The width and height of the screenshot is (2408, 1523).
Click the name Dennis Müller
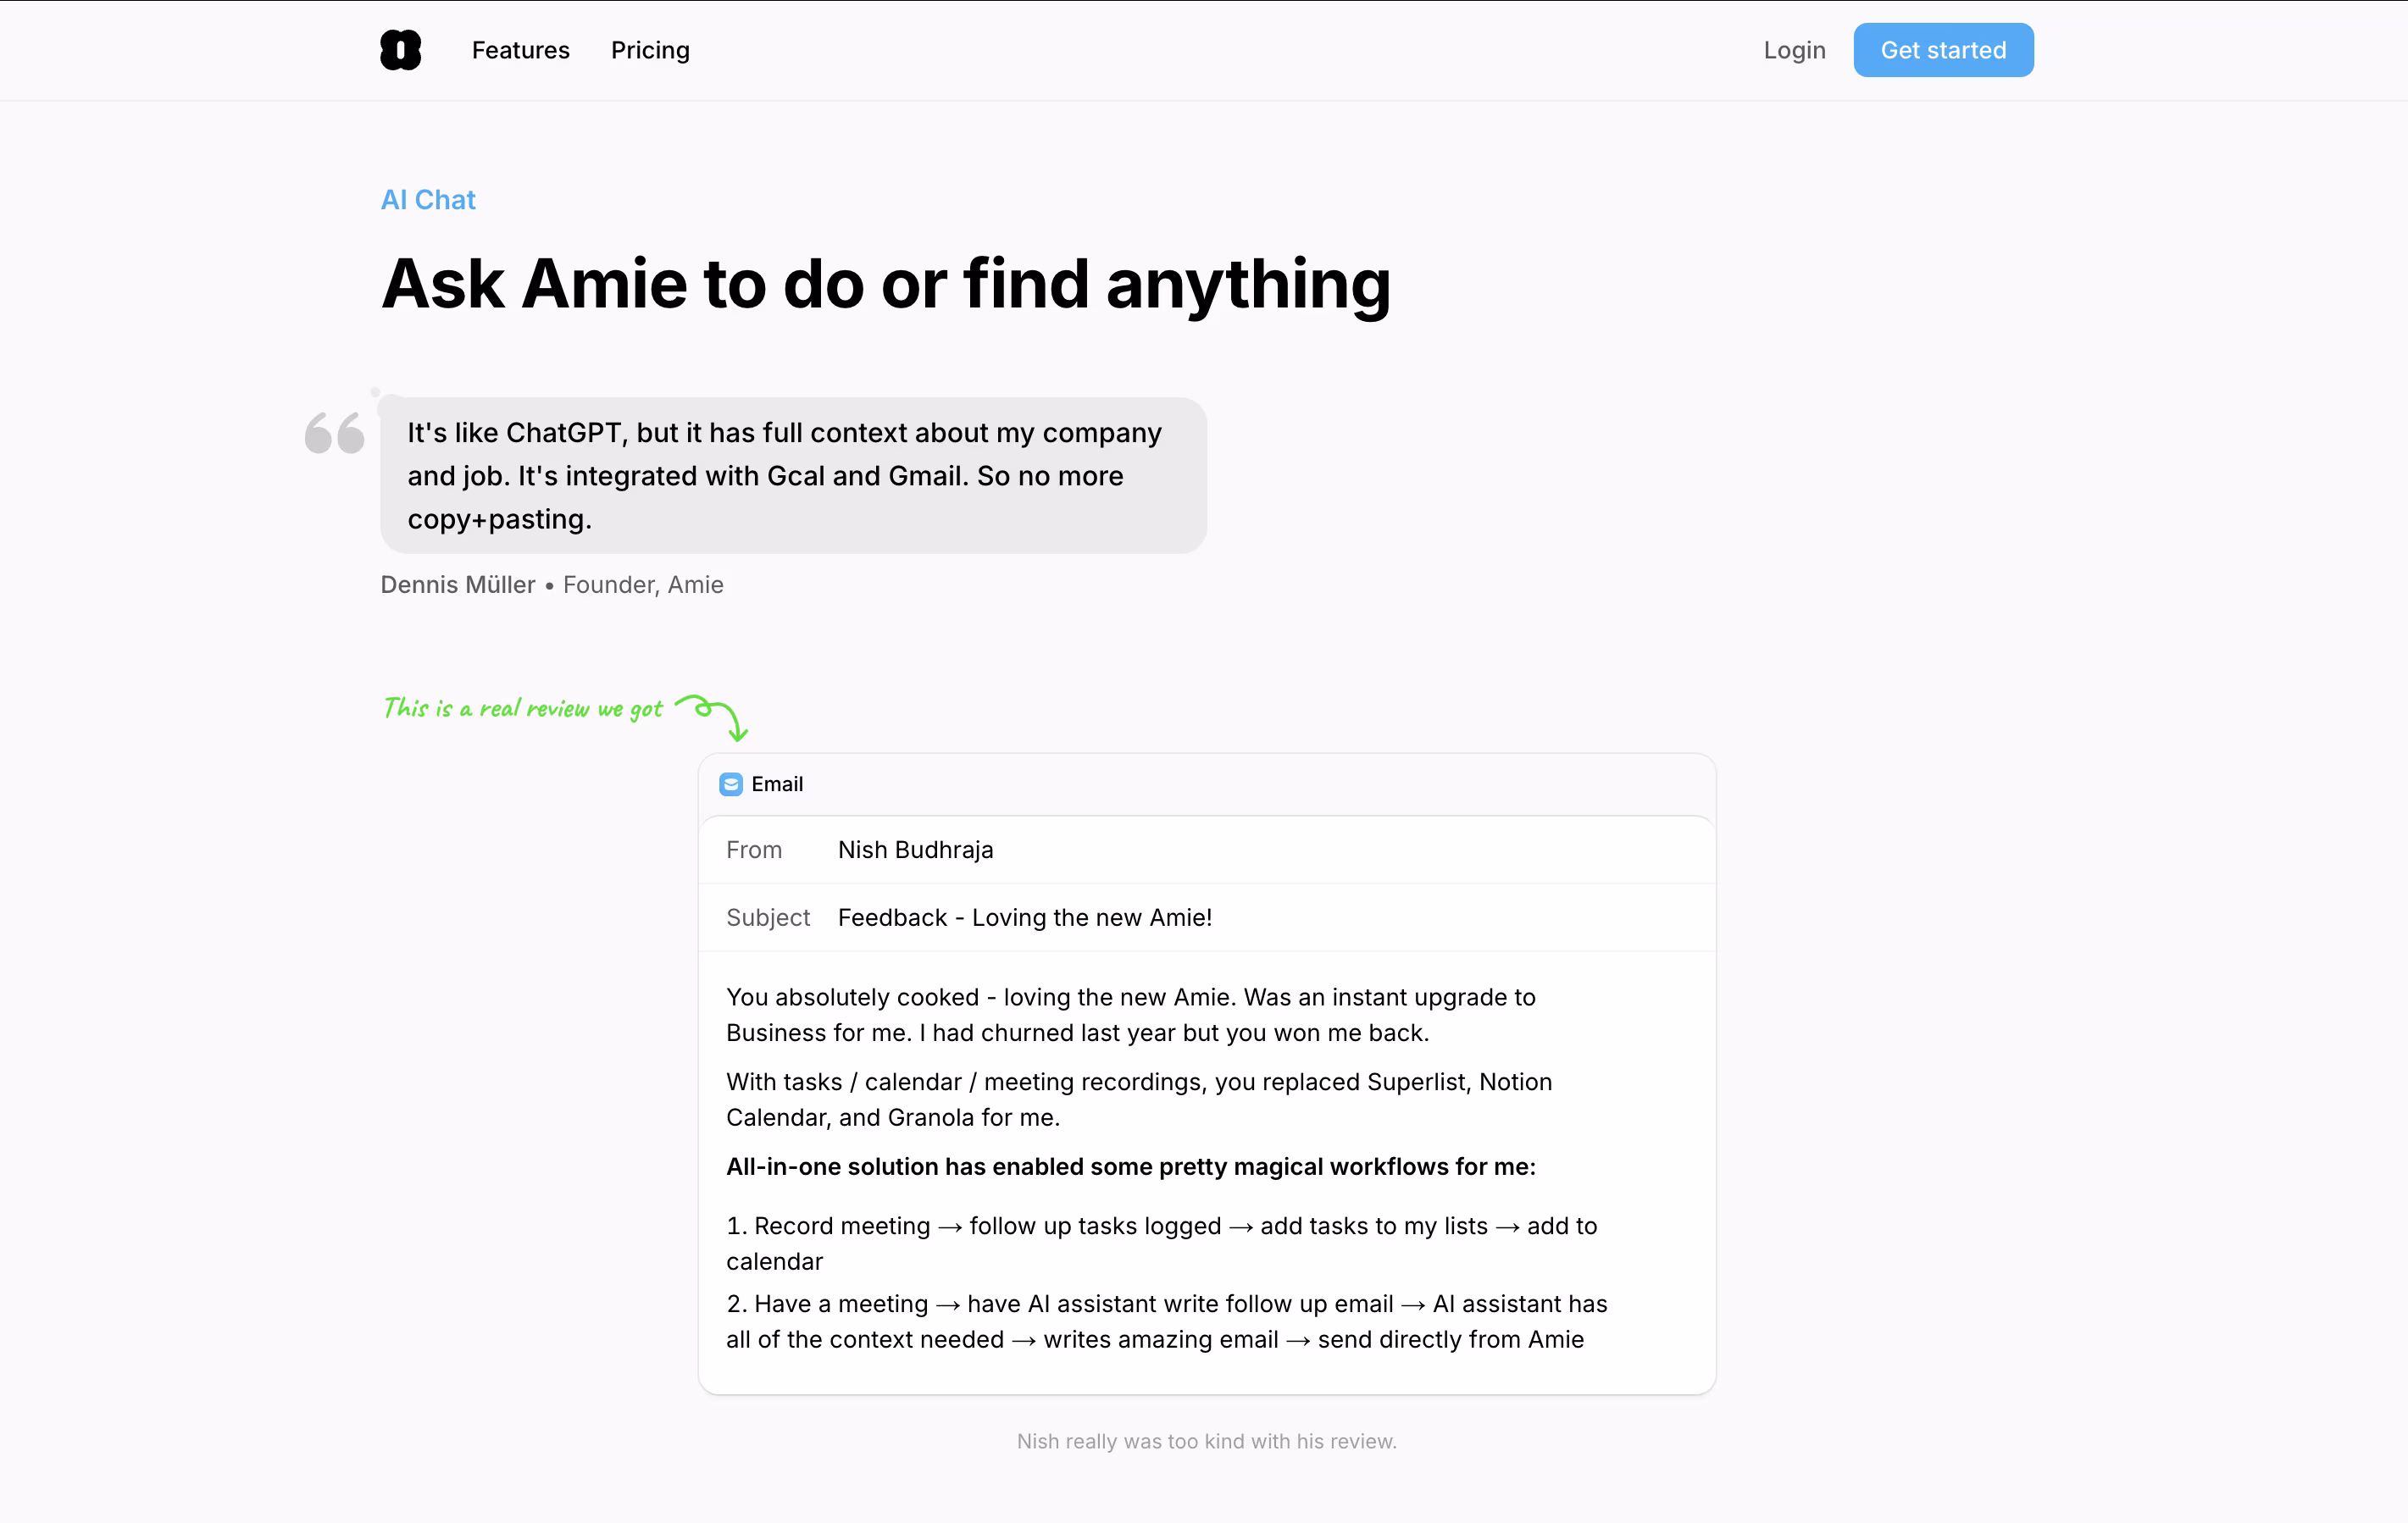coord(458,585)
